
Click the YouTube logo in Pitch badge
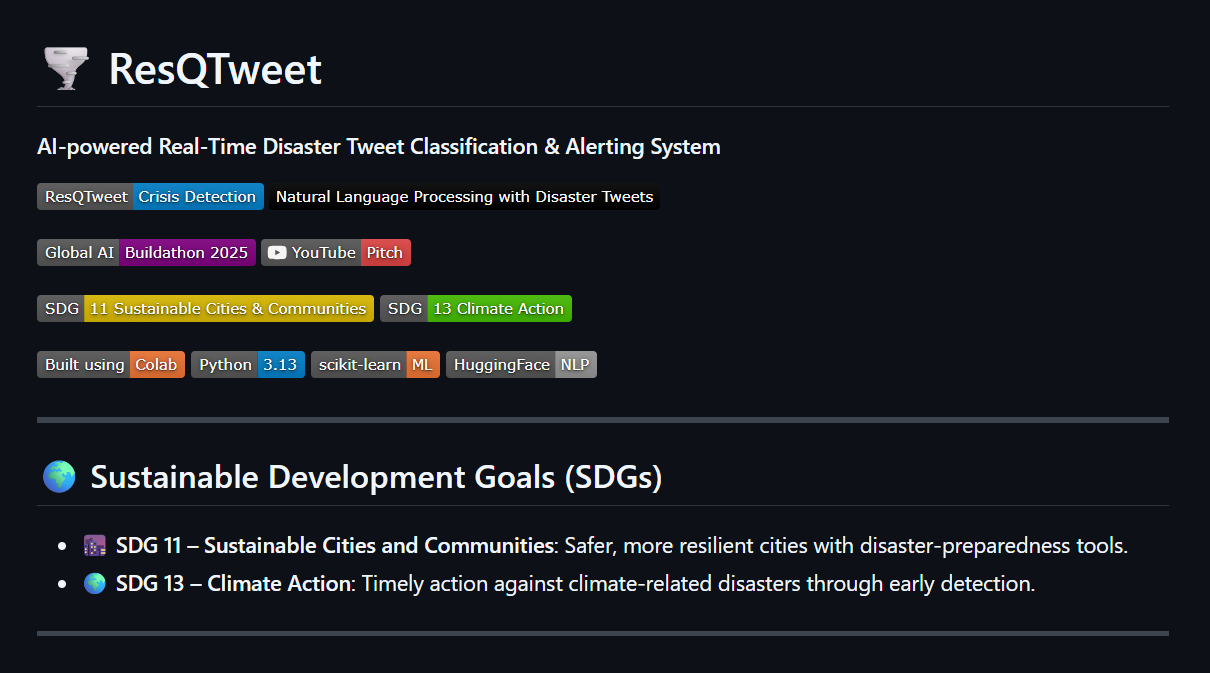[277, 253]
